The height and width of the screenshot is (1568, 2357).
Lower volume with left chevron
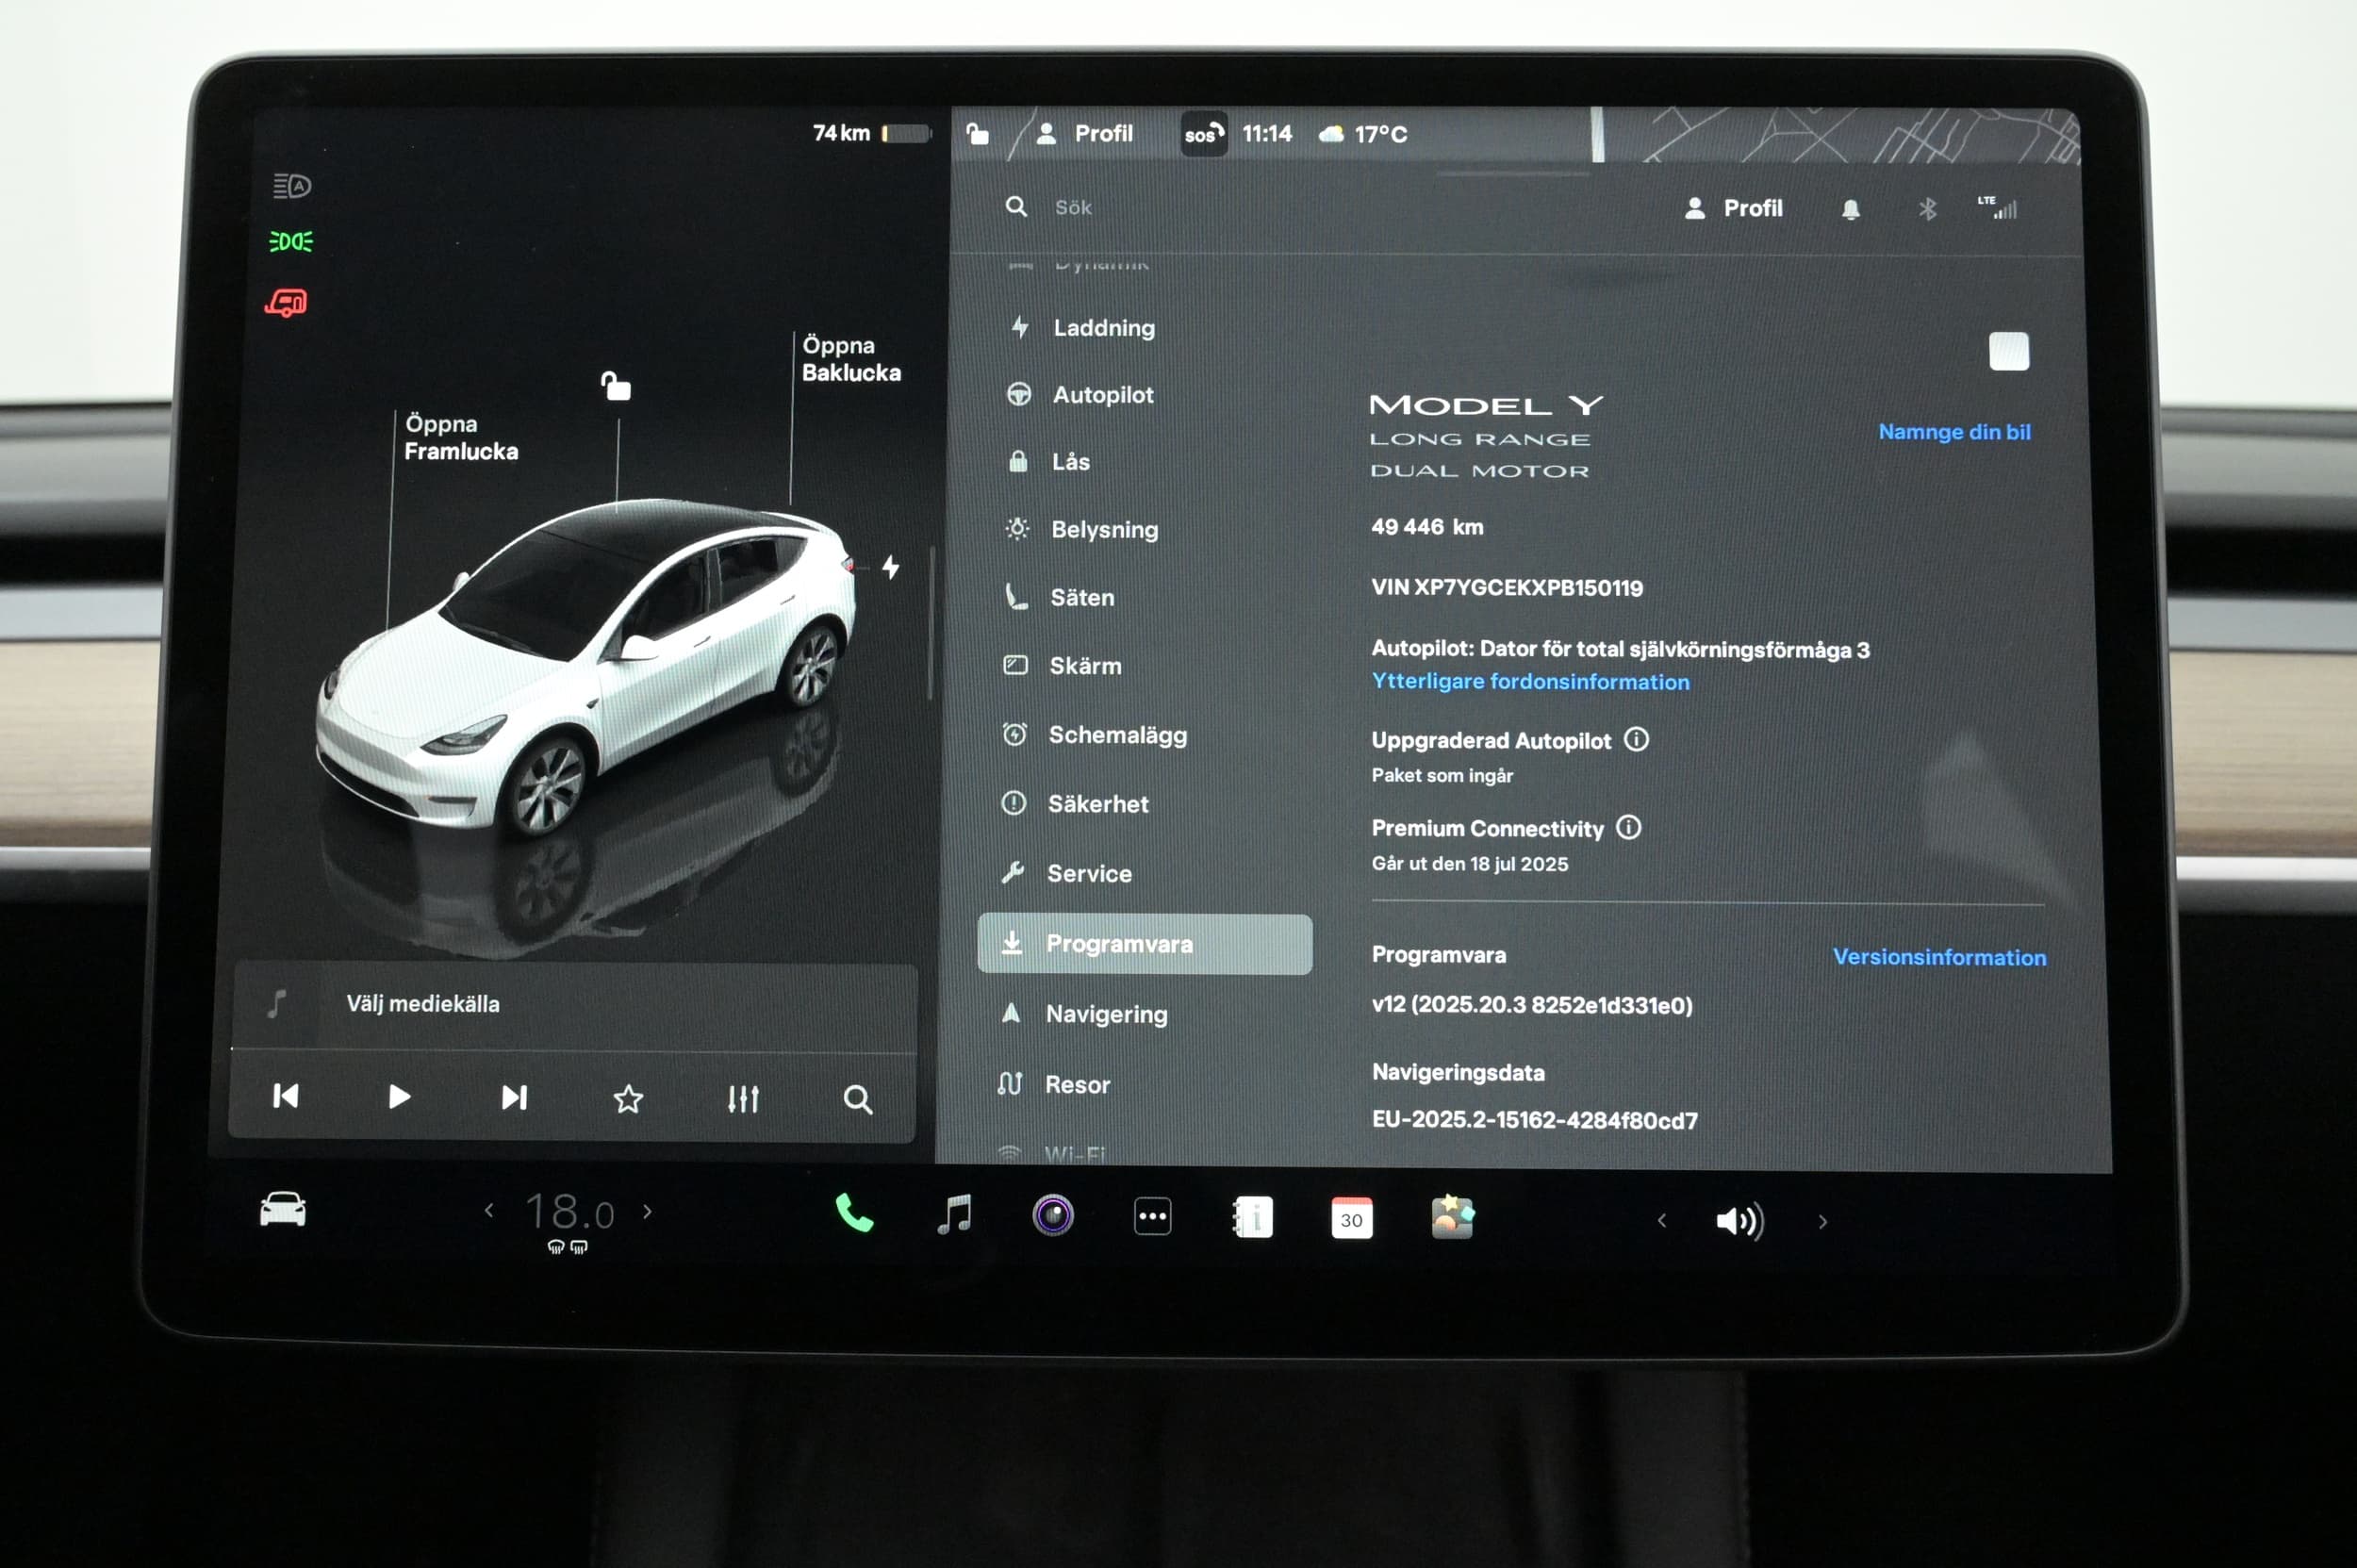click(x=1662, y=1220)
